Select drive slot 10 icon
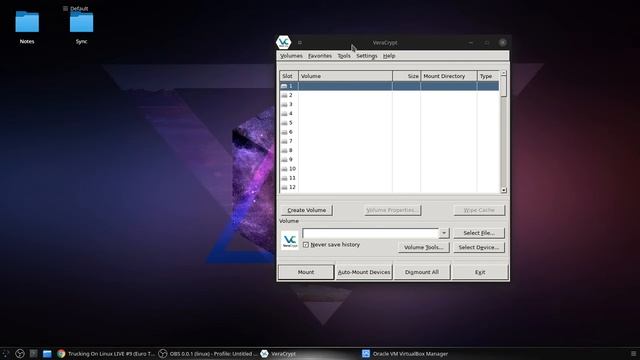This screenshot has height=360, width=640. pyautogui.click(x=284, y=169)
